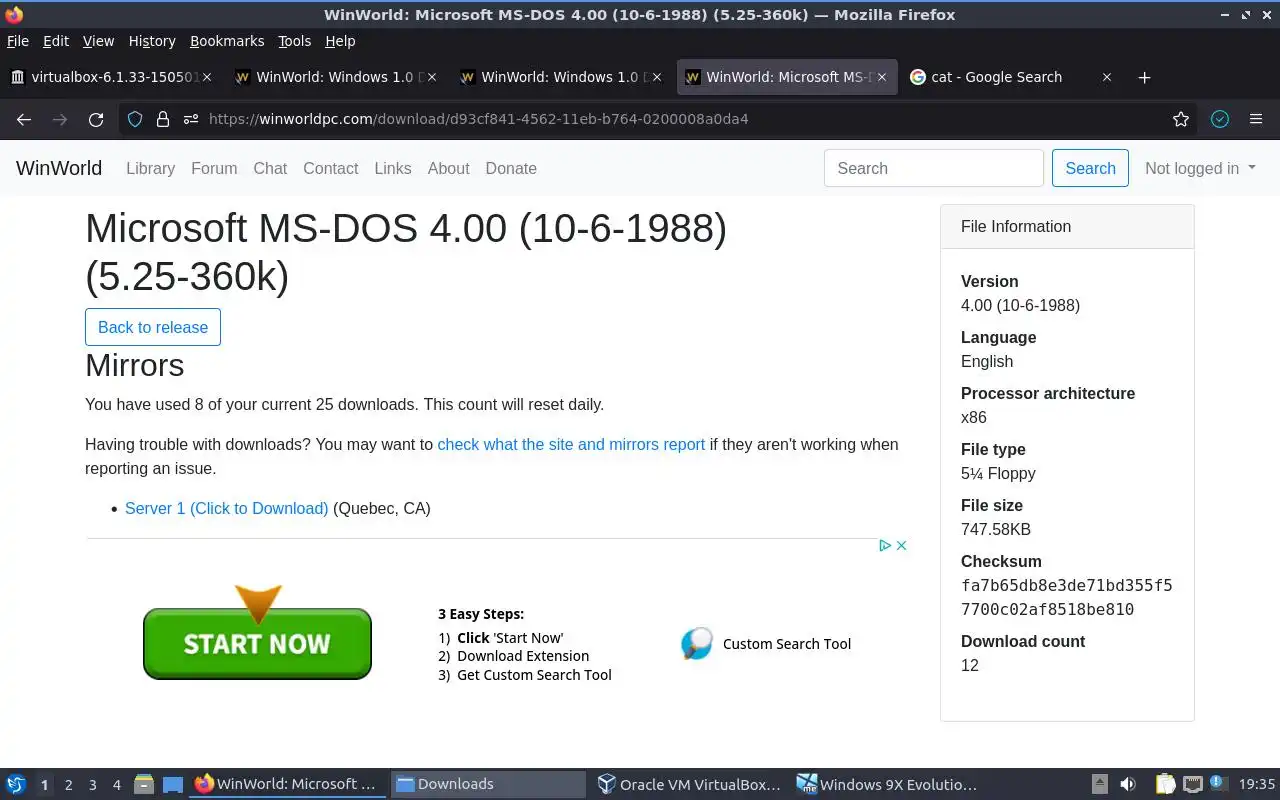Open the Donate page
1280x800 pixels.
(511, 168)
